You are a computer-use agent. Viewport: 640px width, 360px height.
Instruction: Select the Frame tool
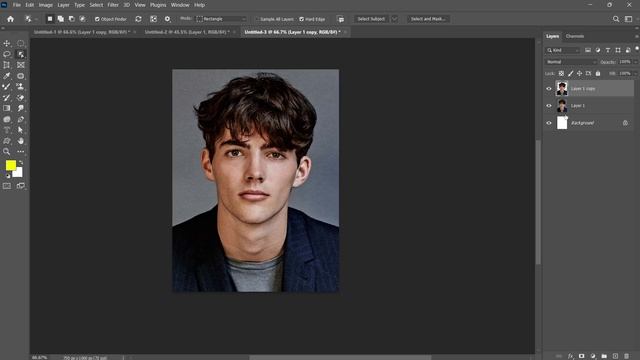coord(20,65)
